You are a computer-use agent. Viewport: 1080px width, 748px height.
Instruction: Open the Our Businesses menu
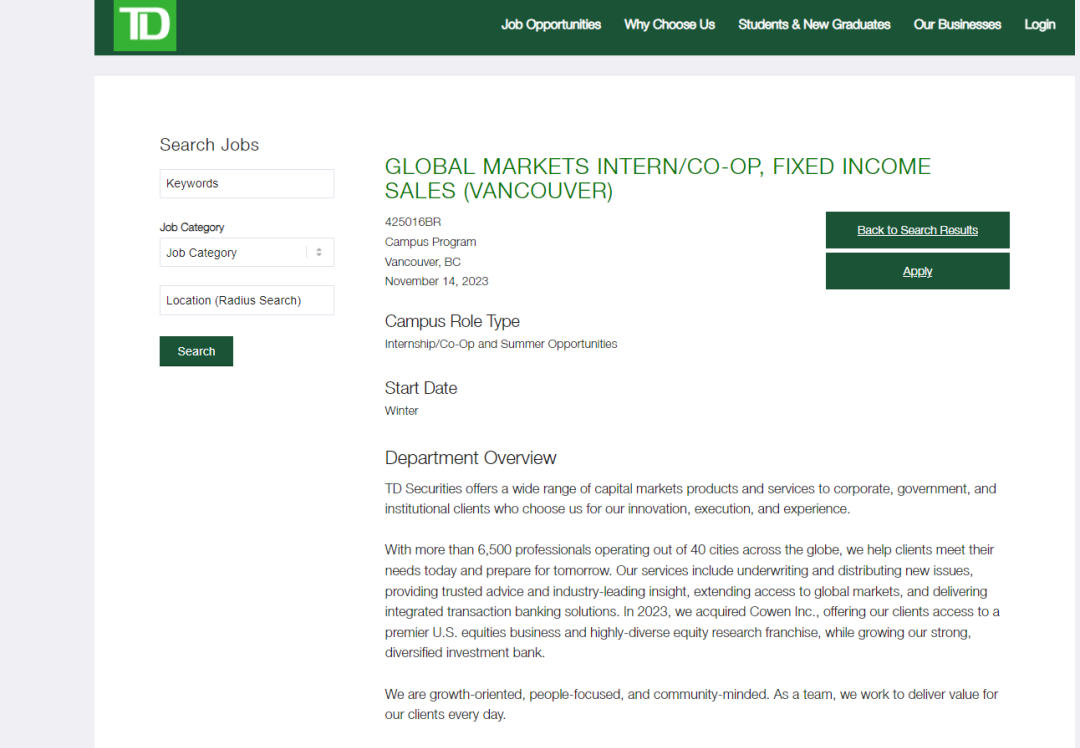(957, 25)
